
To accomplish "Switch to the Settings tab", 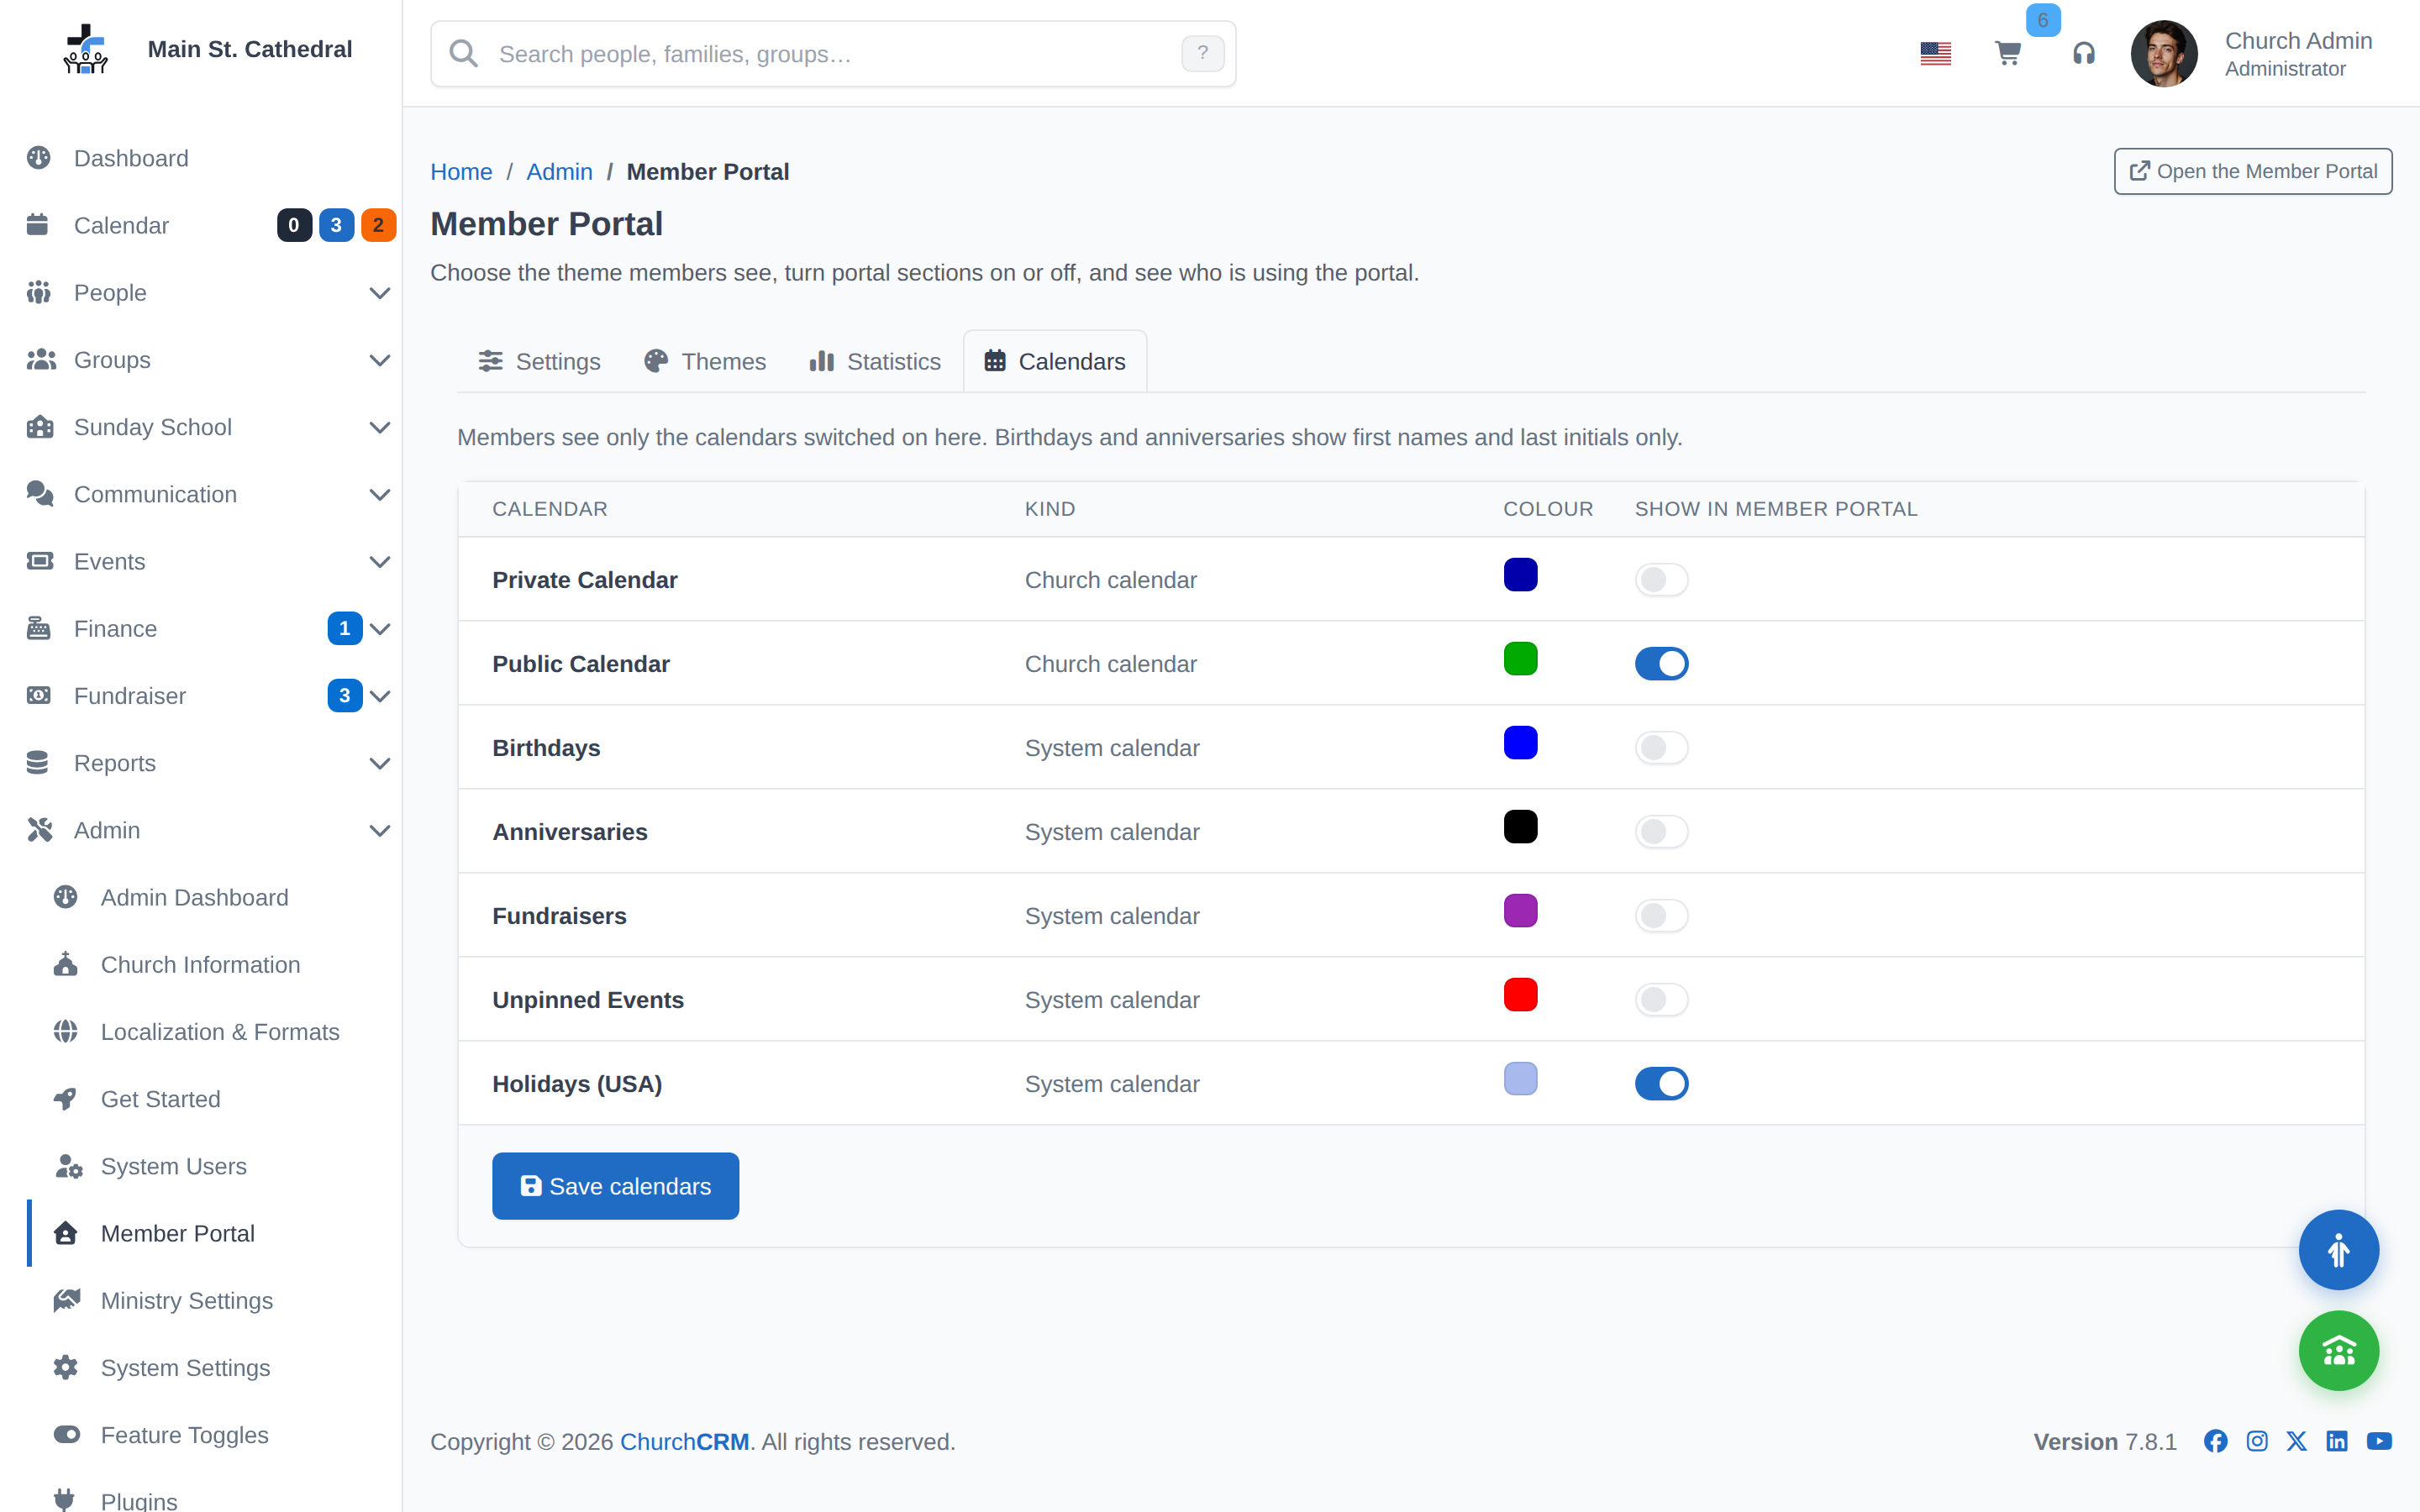I will (539, 361).
